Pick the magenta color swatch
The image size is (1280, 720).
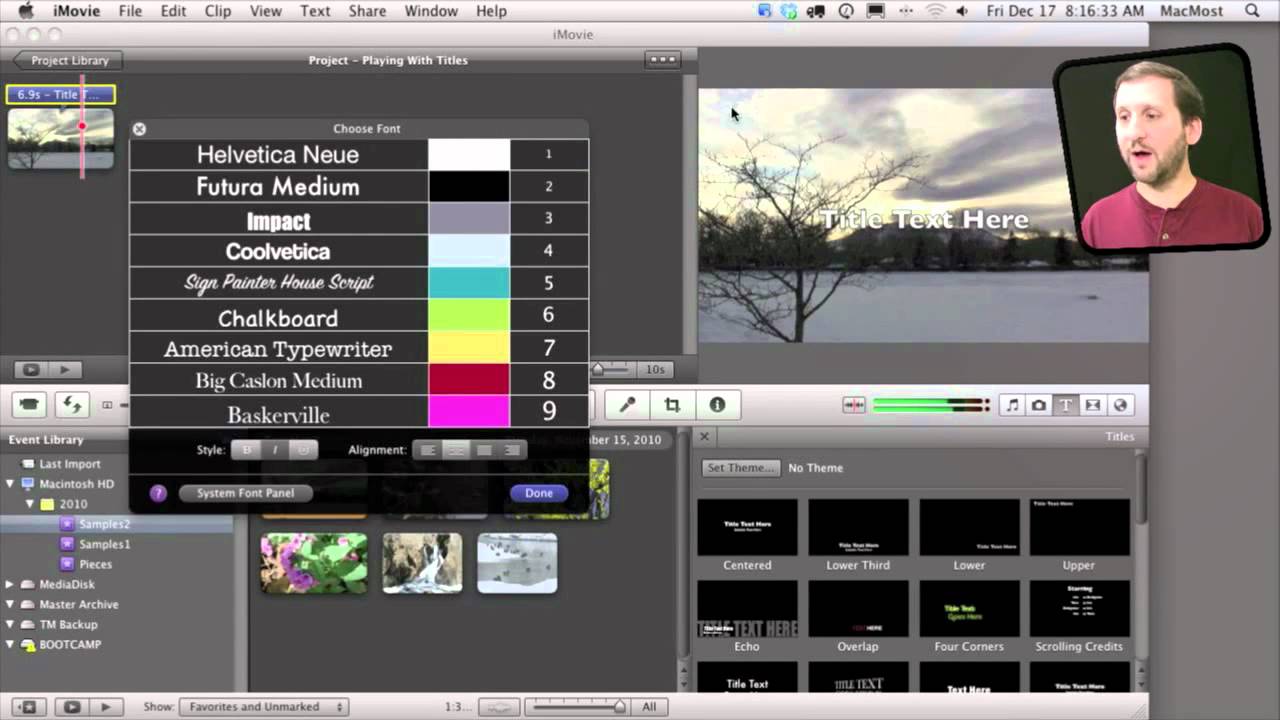[x=469, y=411]
